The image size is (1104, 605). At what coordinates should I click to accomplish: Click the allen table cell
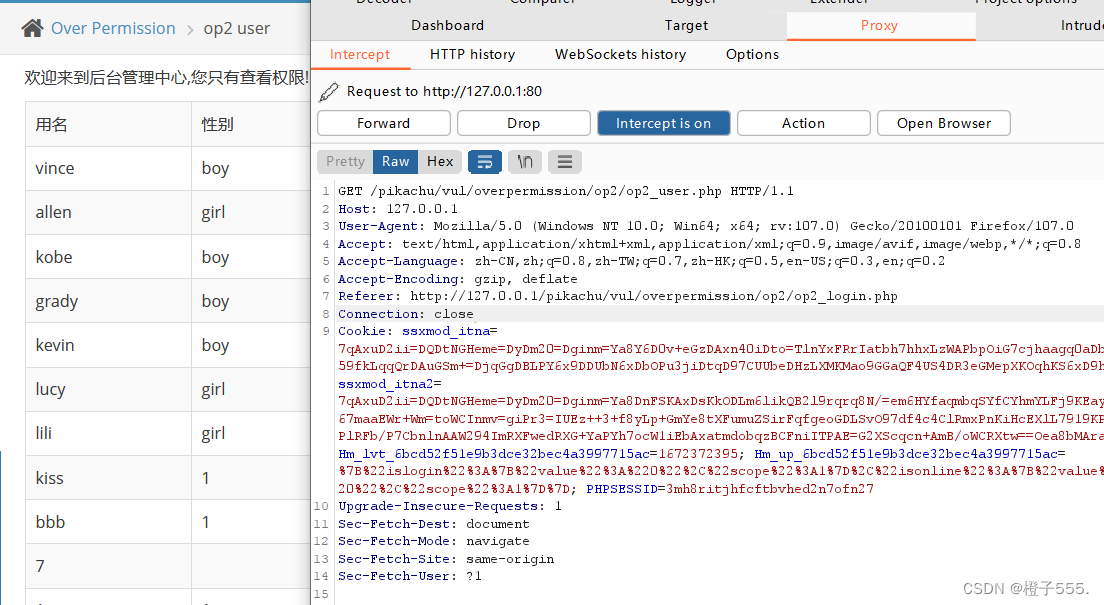point(108,212)
